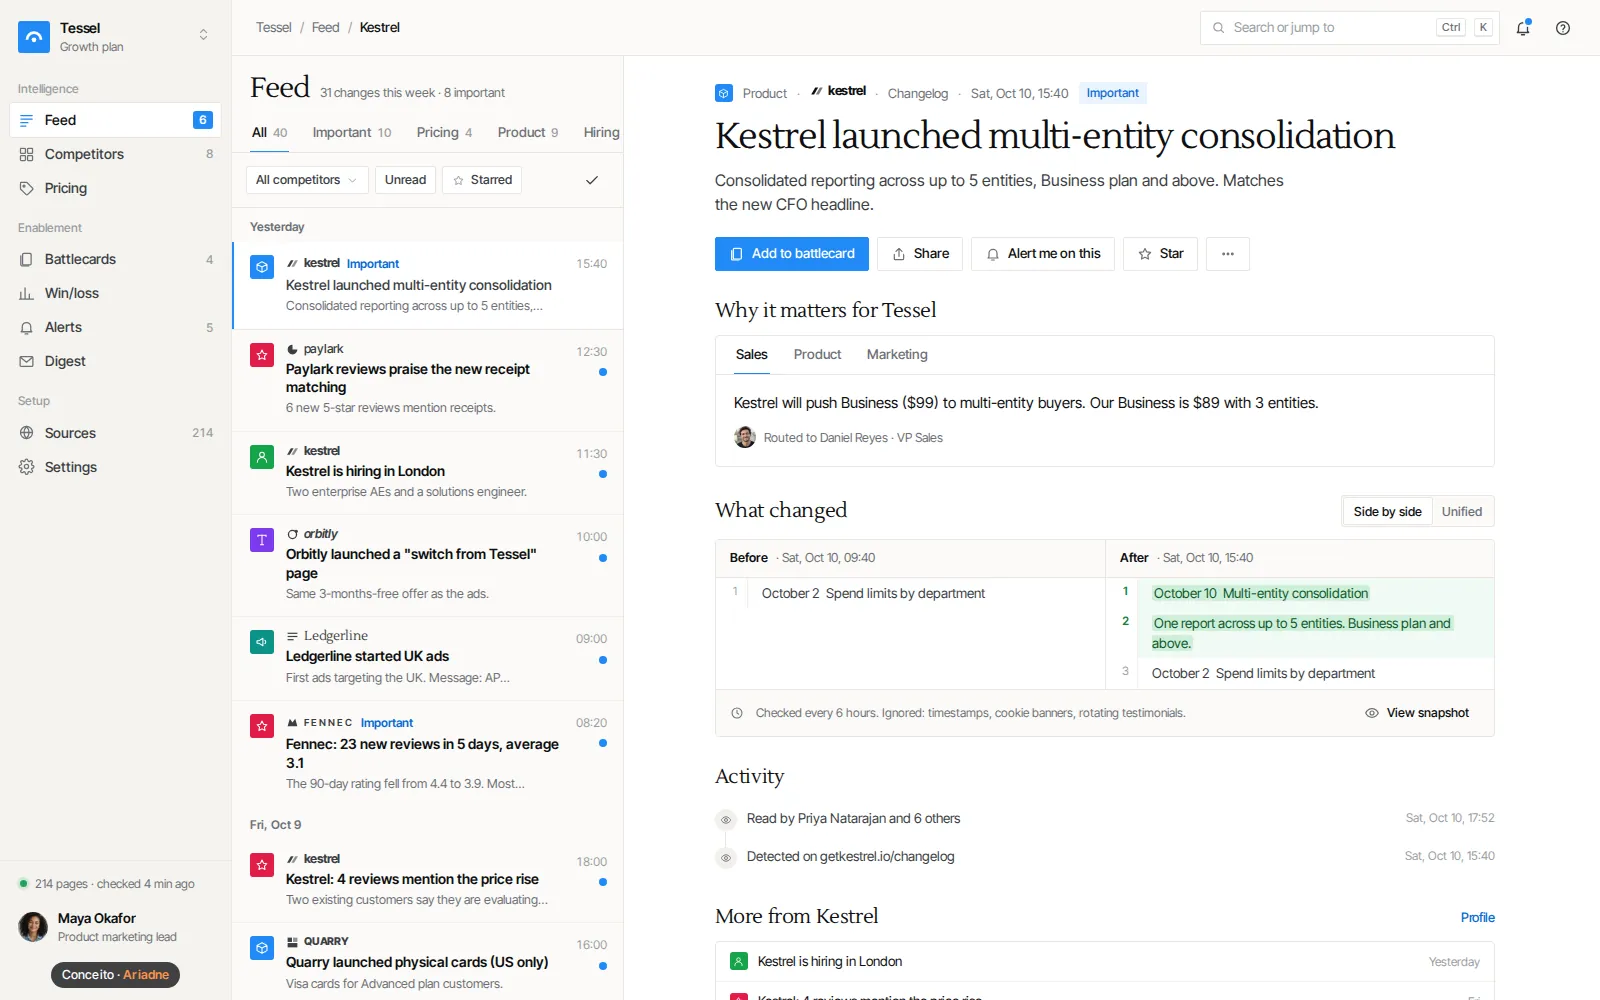Click the more options ellipsis button
The width and height of the screenshot is (1600, 1000).
click(1228, 254)
